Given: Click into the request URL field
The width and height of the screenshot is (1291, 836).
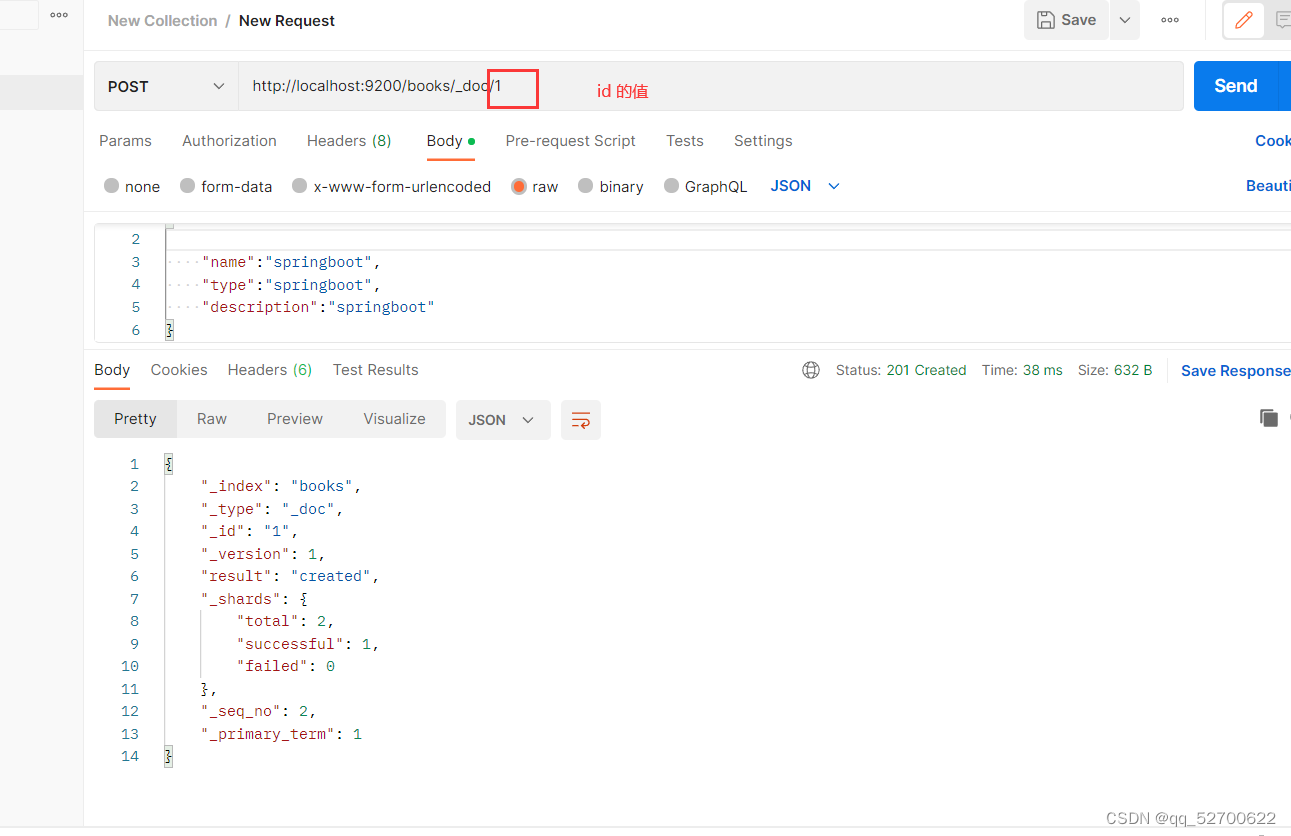Looking at the screenshot, I should [710, 86].
